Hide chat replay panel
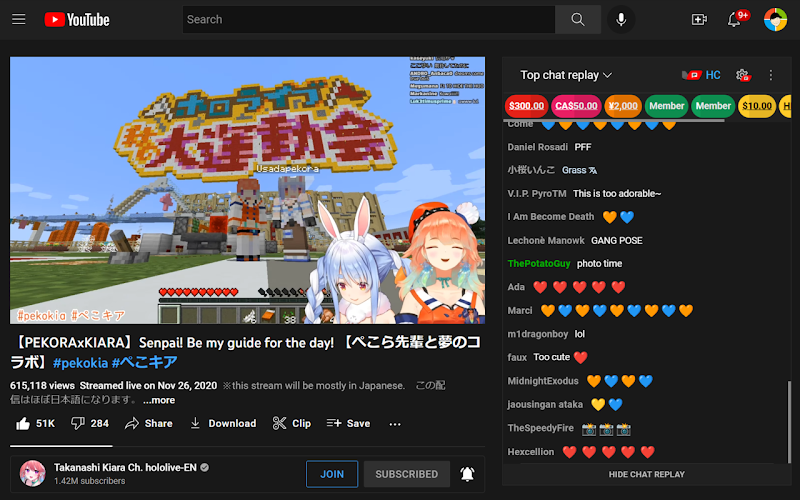Screen dimensions: 800x500 (x=646, y=474)
